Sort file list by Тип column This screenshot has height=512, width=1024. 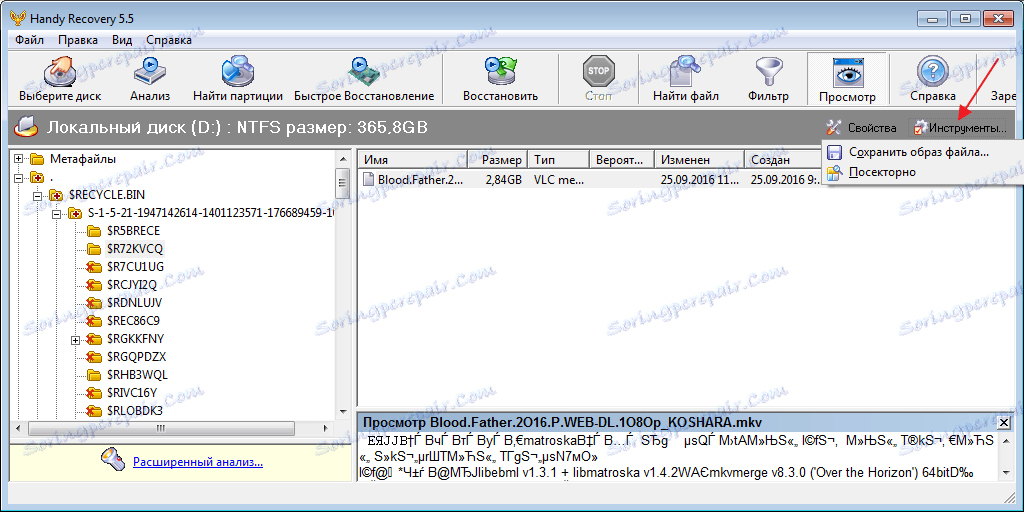click(x=557, y=159)
